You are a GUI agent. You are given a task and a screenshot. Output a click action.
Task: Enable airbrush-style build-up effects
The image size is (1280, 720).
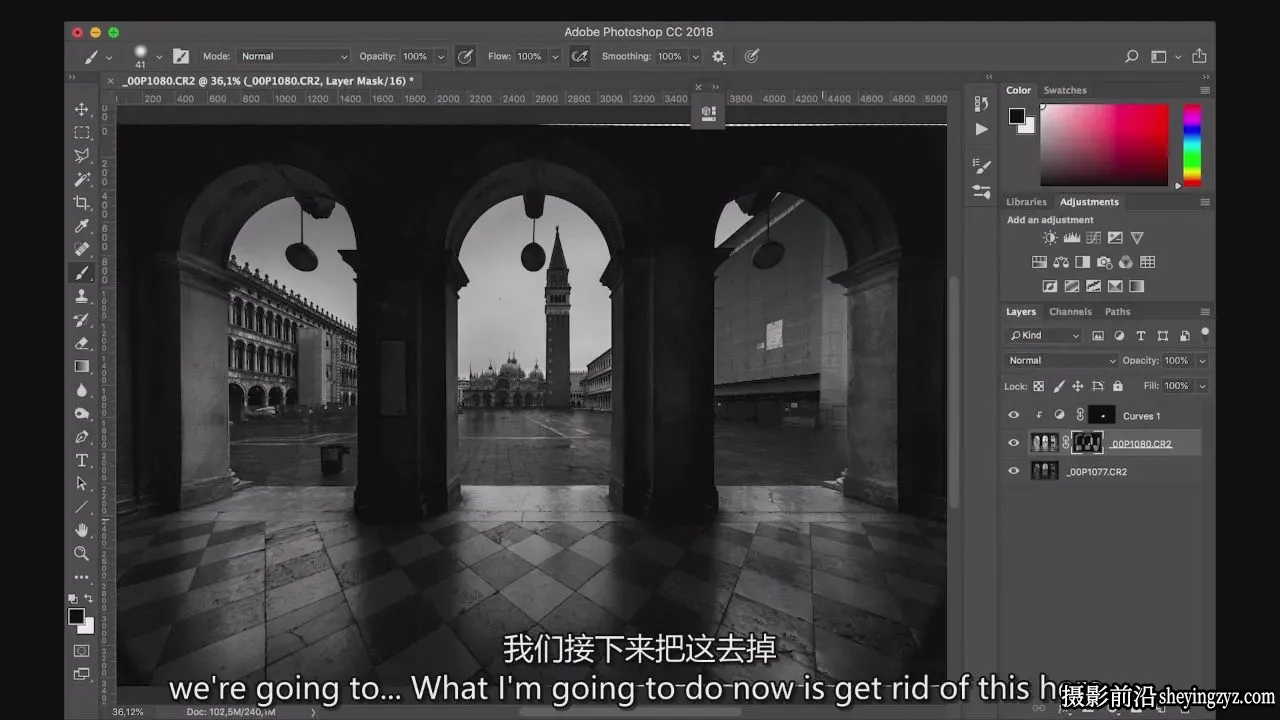(x=579, y=57)
